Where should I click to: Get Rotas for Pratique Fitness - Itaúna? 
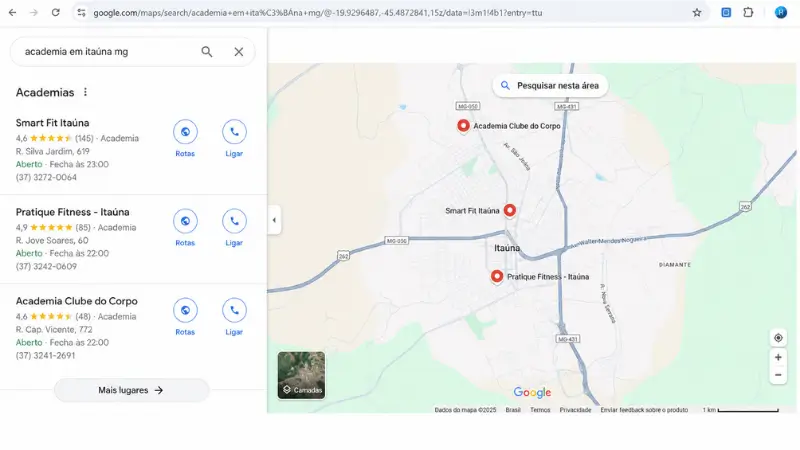point(185,228)
